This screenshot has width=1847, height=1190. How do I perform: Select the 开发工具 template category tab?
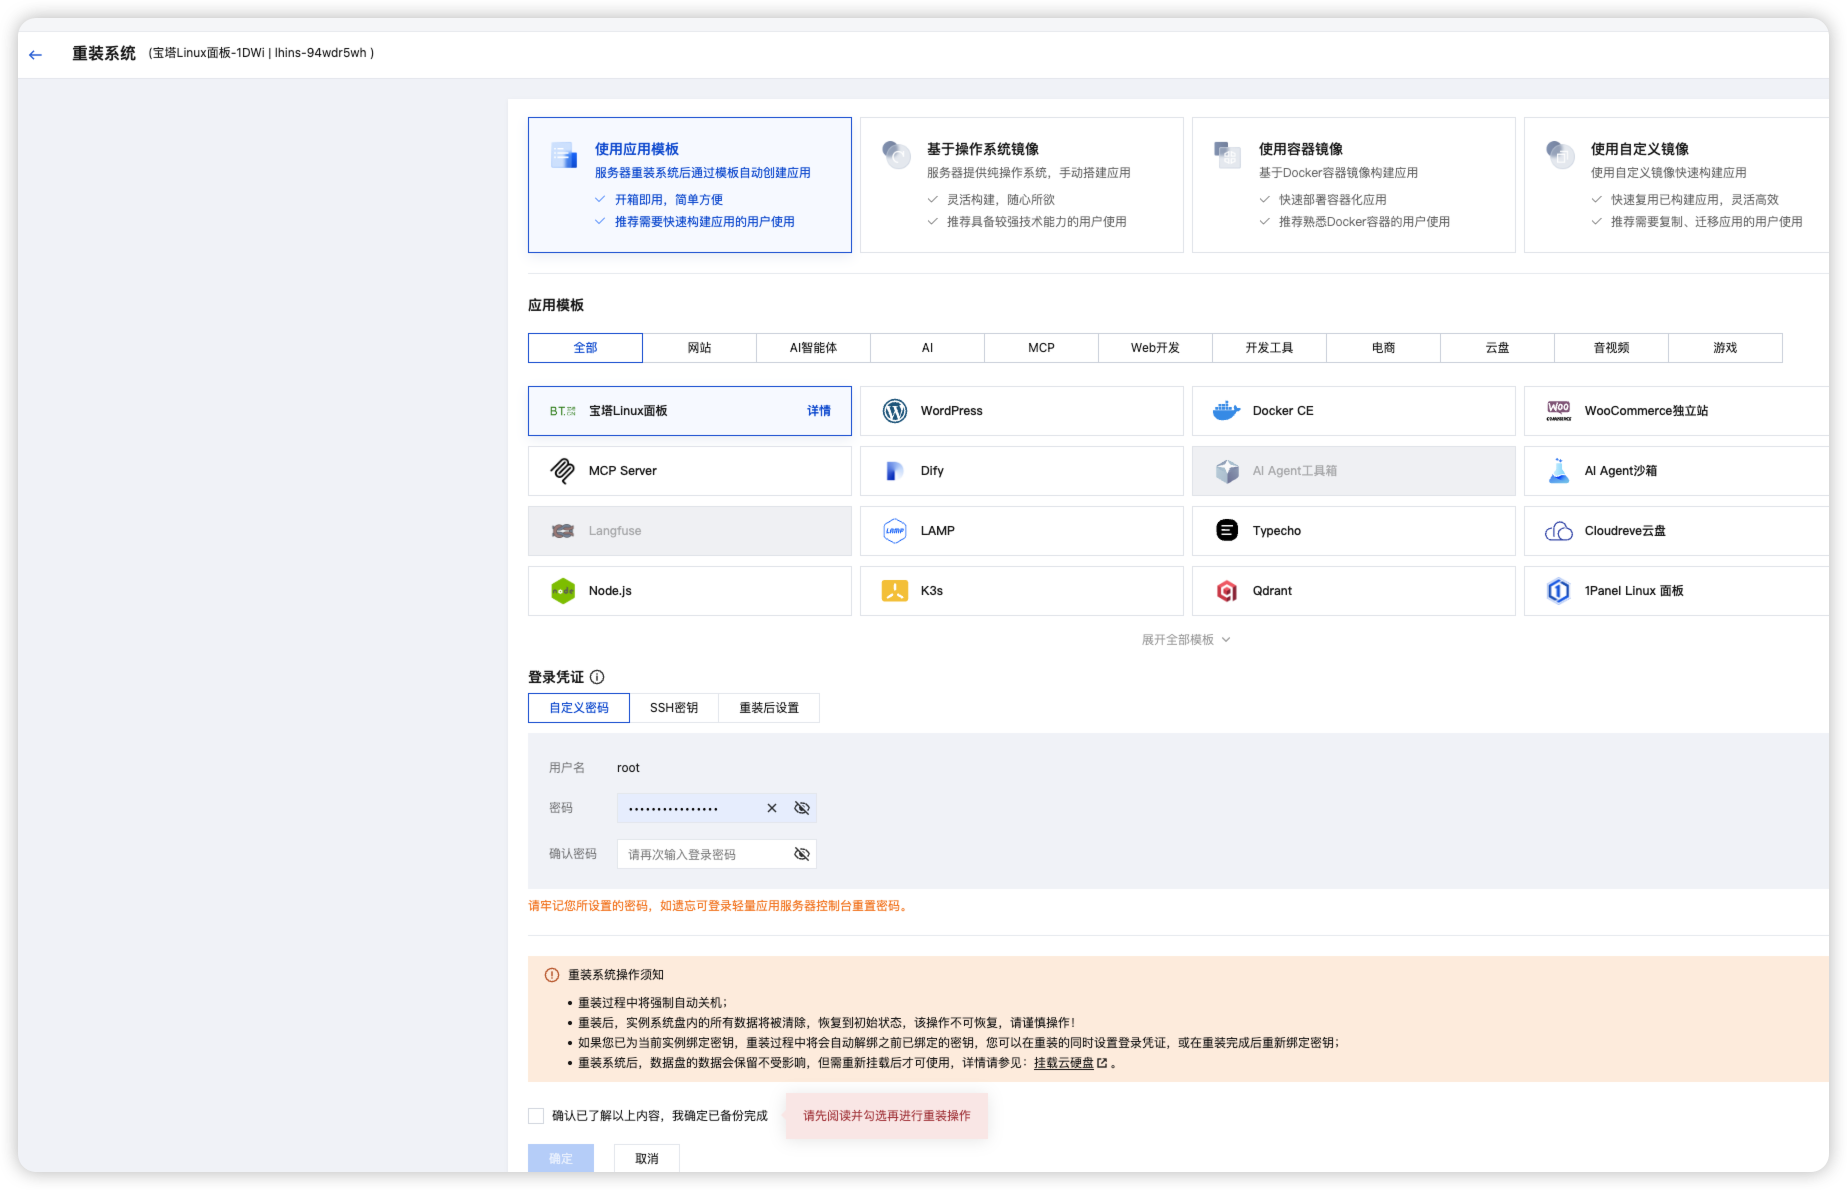coord(1270,348)
